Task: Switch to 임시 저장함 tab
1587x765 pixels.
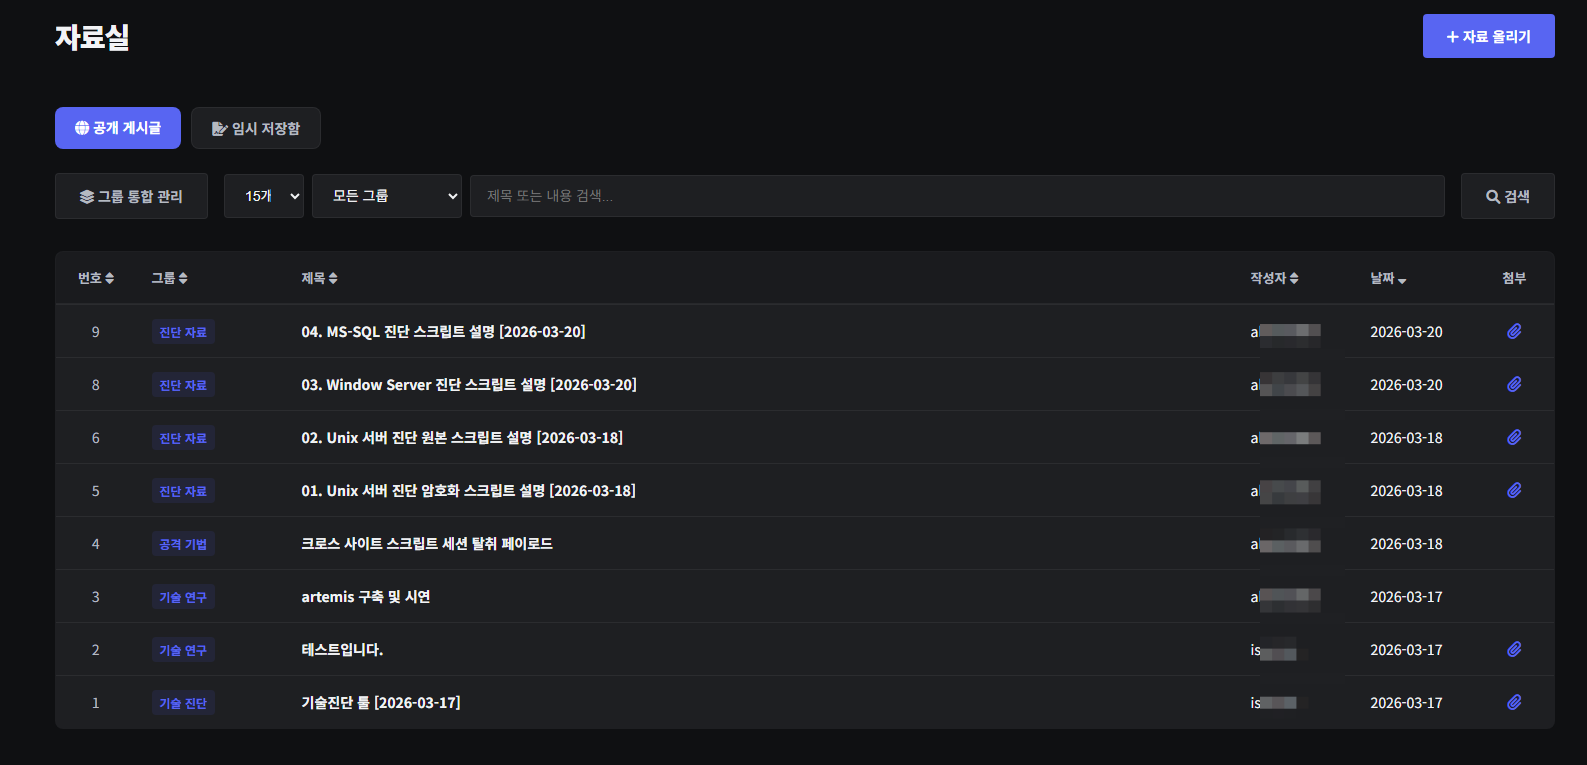Action: [256, 128]
